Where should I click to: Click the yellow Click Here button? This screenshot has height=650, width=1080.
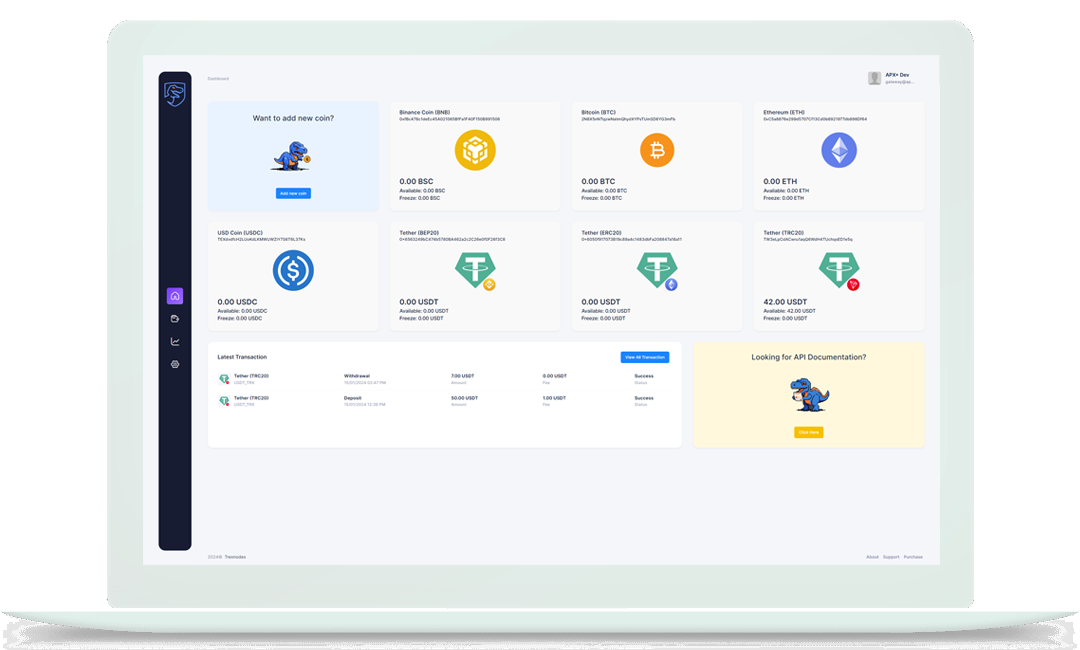809,432
